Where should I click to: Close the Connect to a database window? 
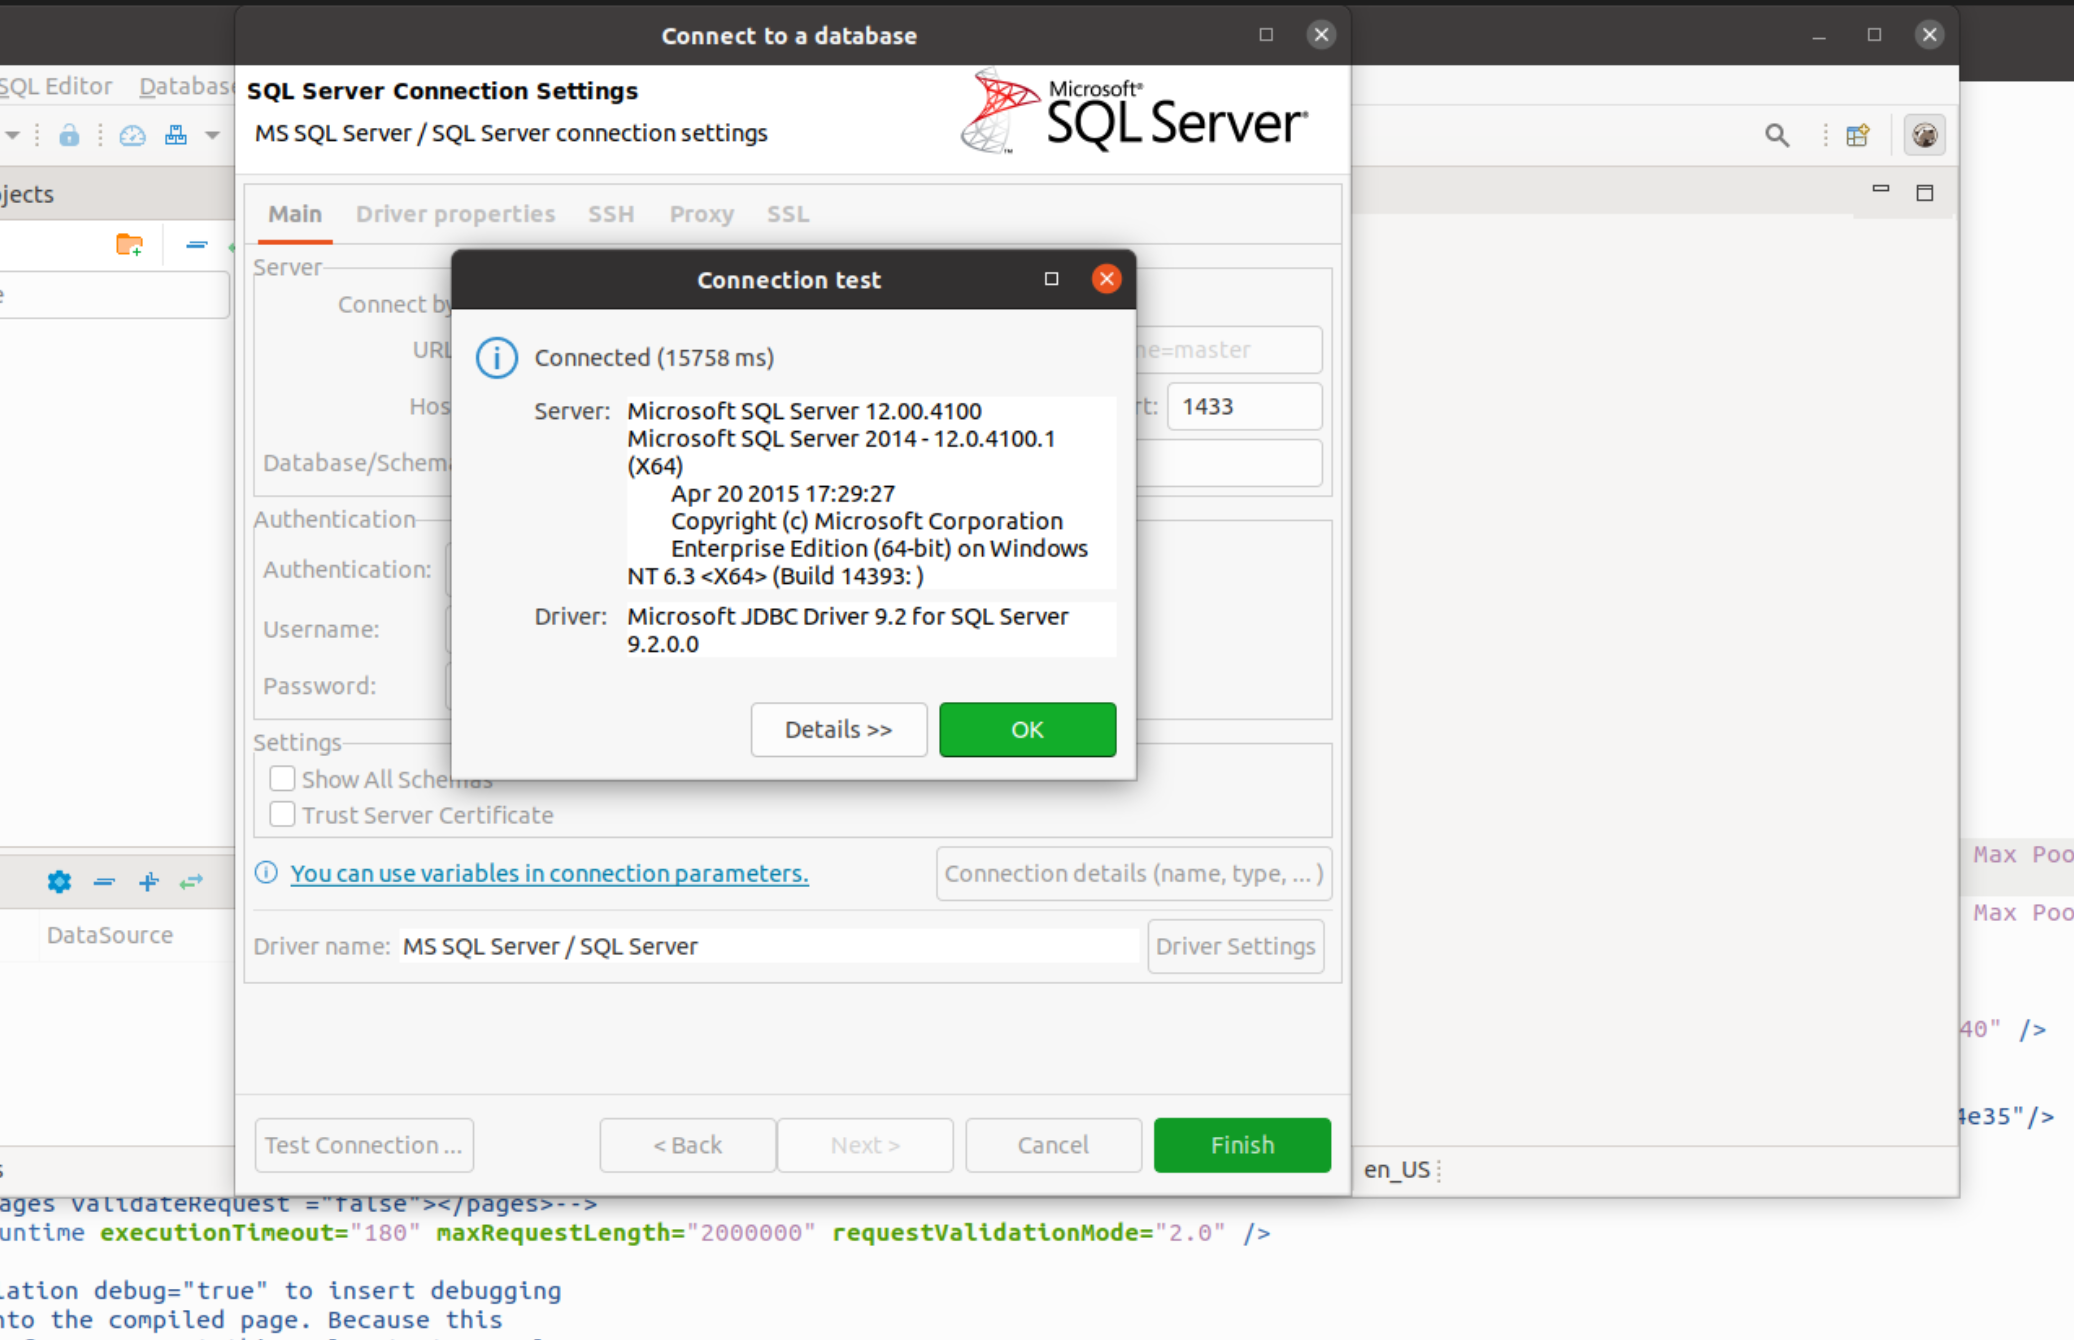pyautogui.click(x=1321, y=35)
